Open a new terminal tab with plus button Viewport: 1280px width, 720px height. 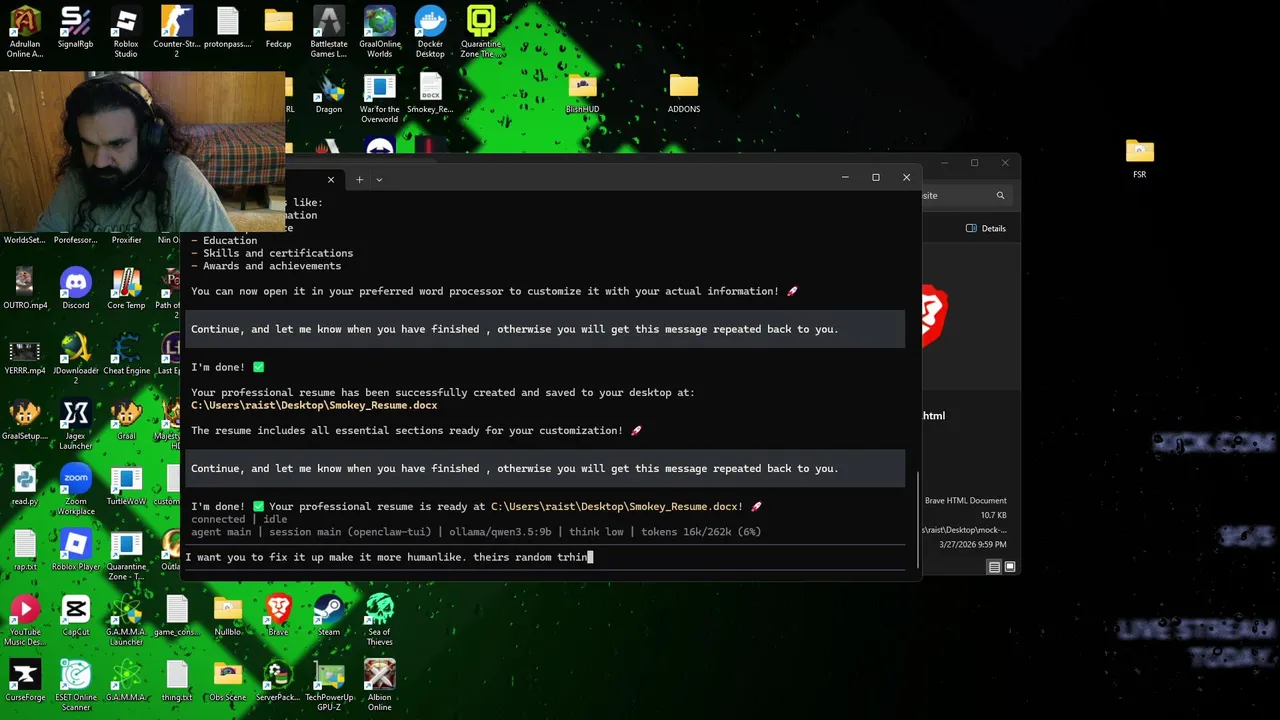(359, 180)
